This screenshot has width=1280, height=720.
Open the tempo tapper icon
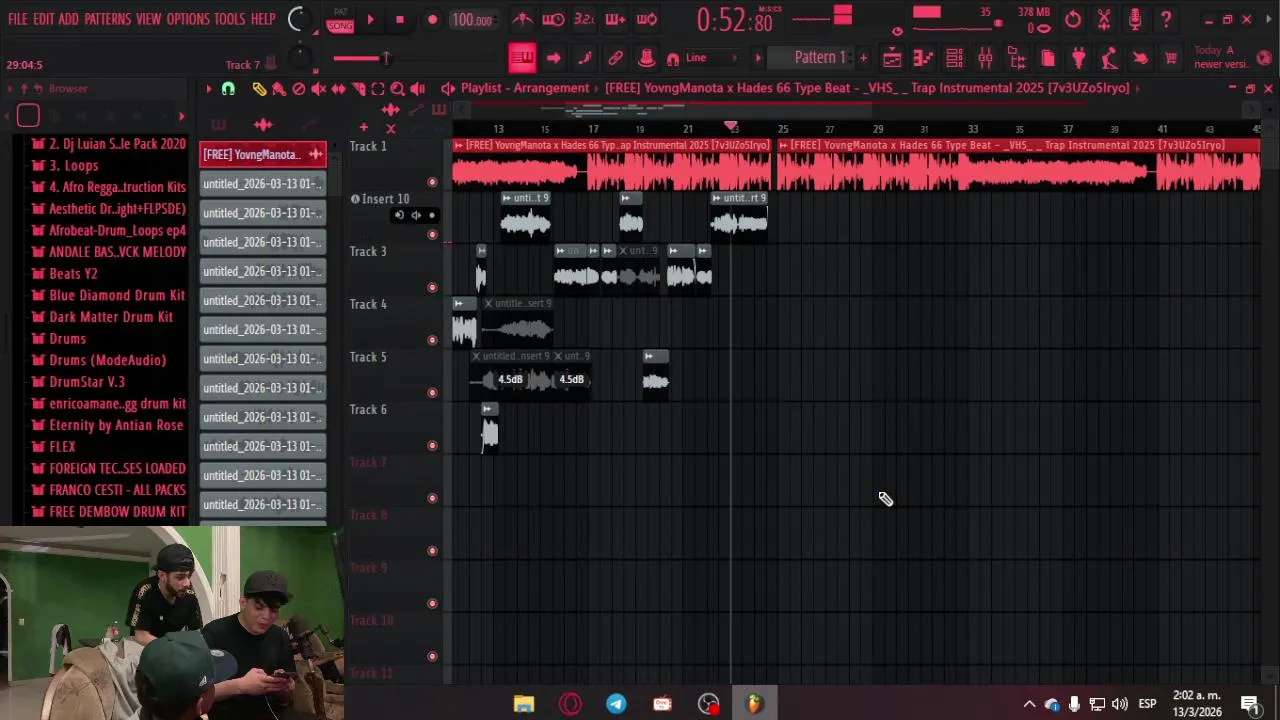(1110, 58)
